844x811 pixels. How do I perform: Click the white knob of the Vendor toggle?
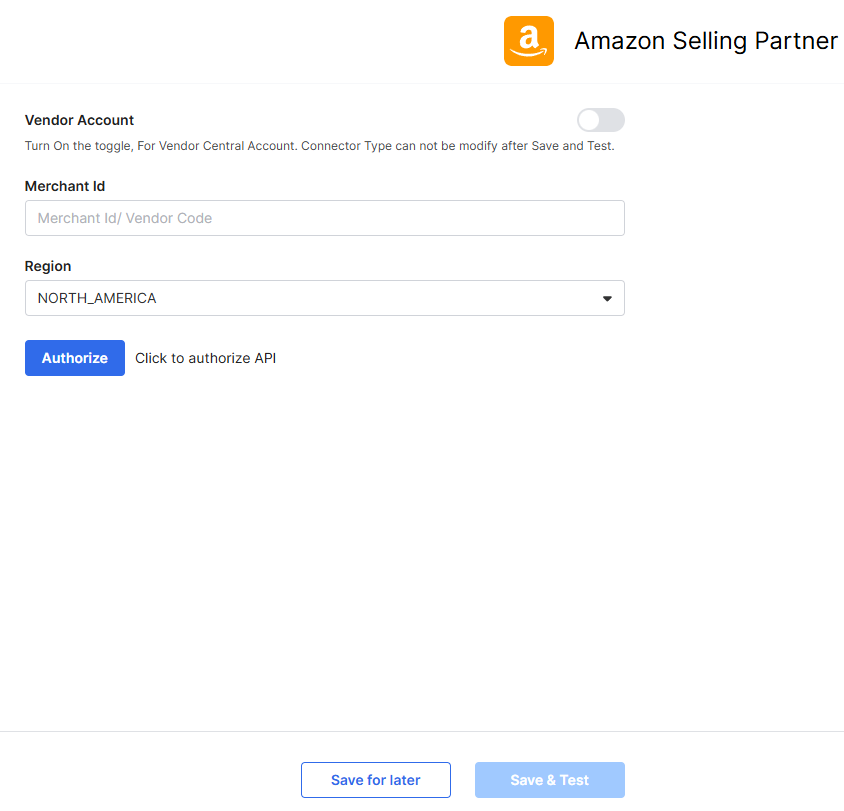589,120
